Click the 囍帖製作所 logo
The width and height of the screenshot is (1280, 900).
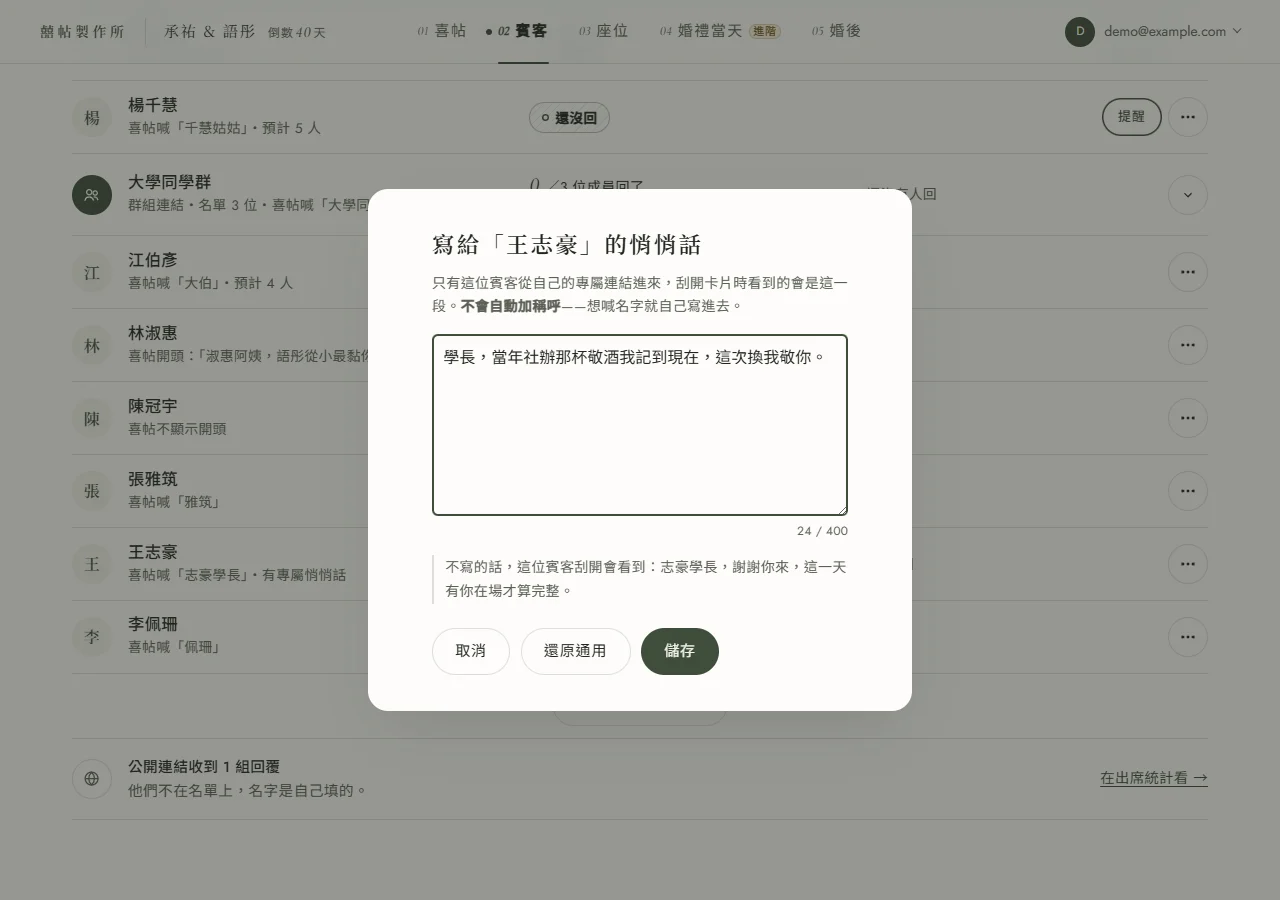point(83,32)
